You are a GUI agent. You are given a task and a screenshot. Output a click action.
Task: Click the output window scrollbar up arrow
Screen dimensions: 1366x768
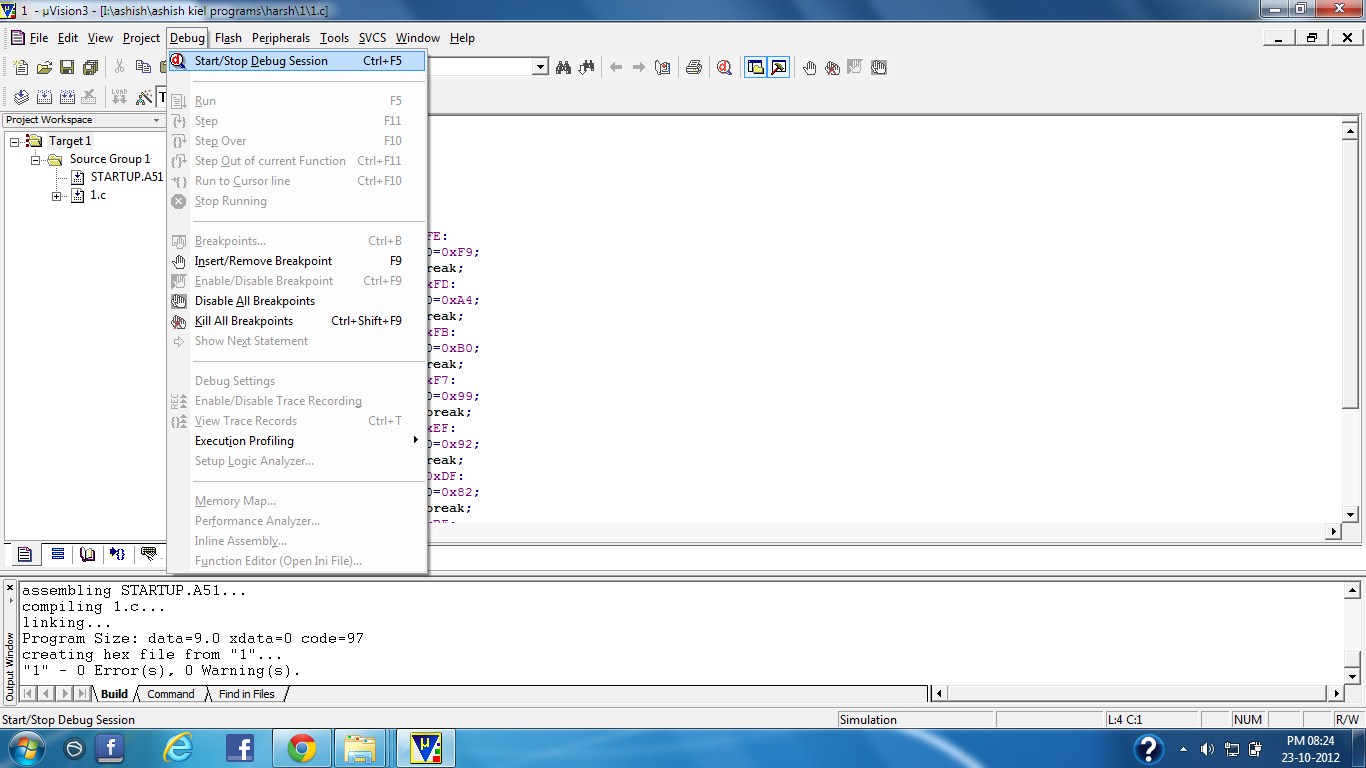click(1352, 591)
